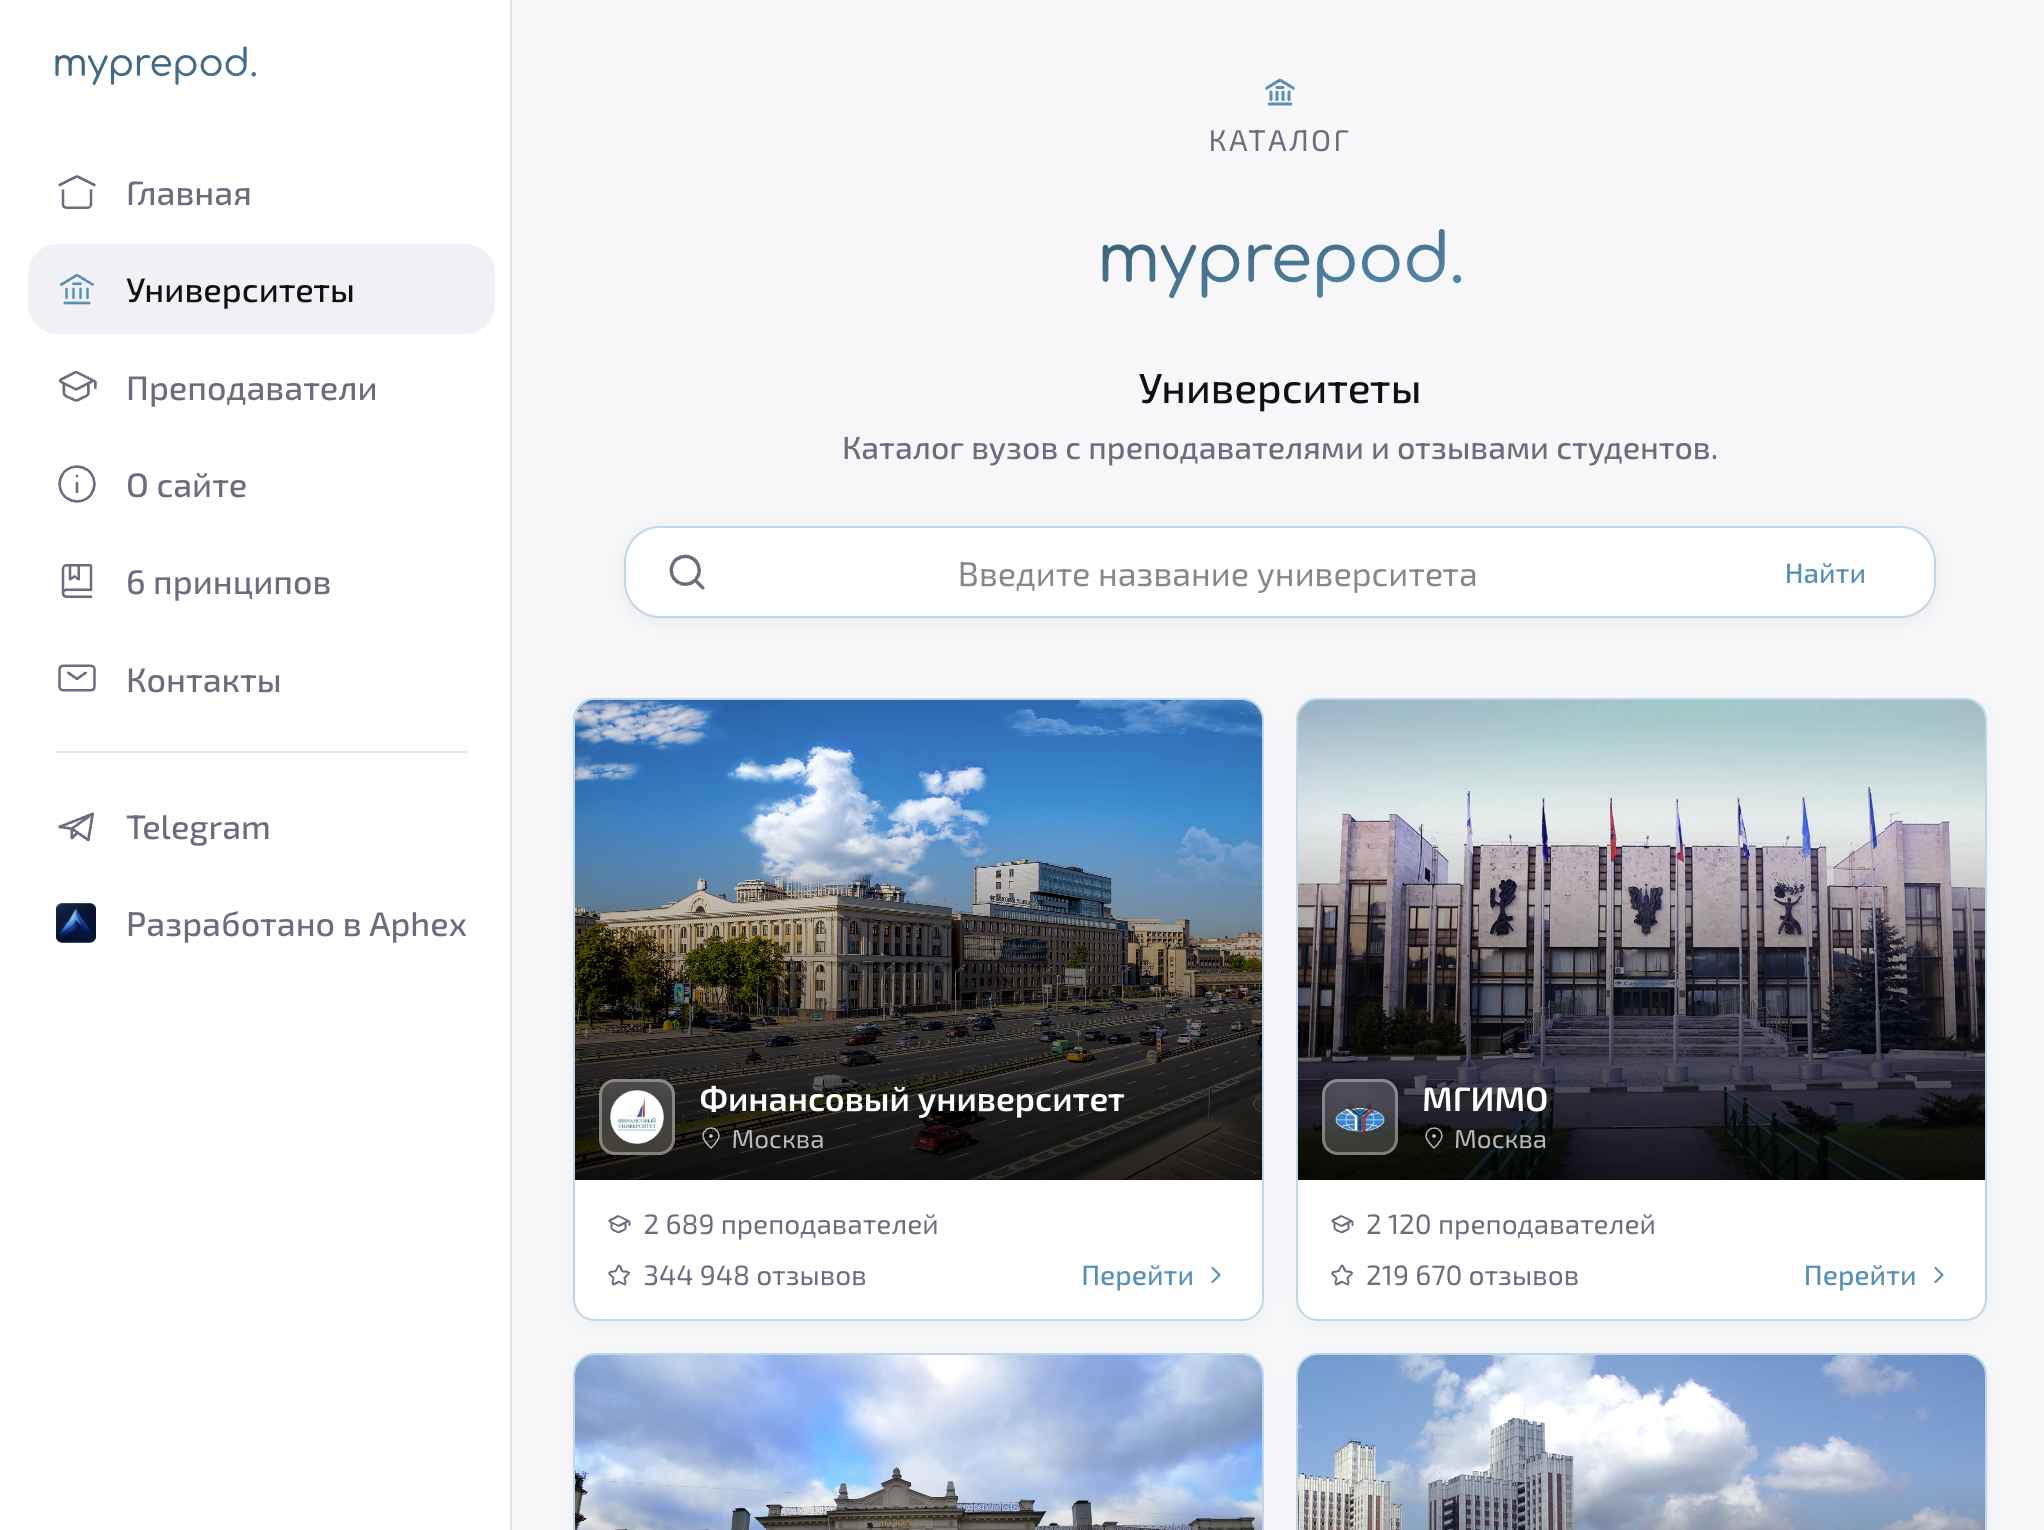
Task: Open the 6 принципов menu item
Action: point(261,581)
